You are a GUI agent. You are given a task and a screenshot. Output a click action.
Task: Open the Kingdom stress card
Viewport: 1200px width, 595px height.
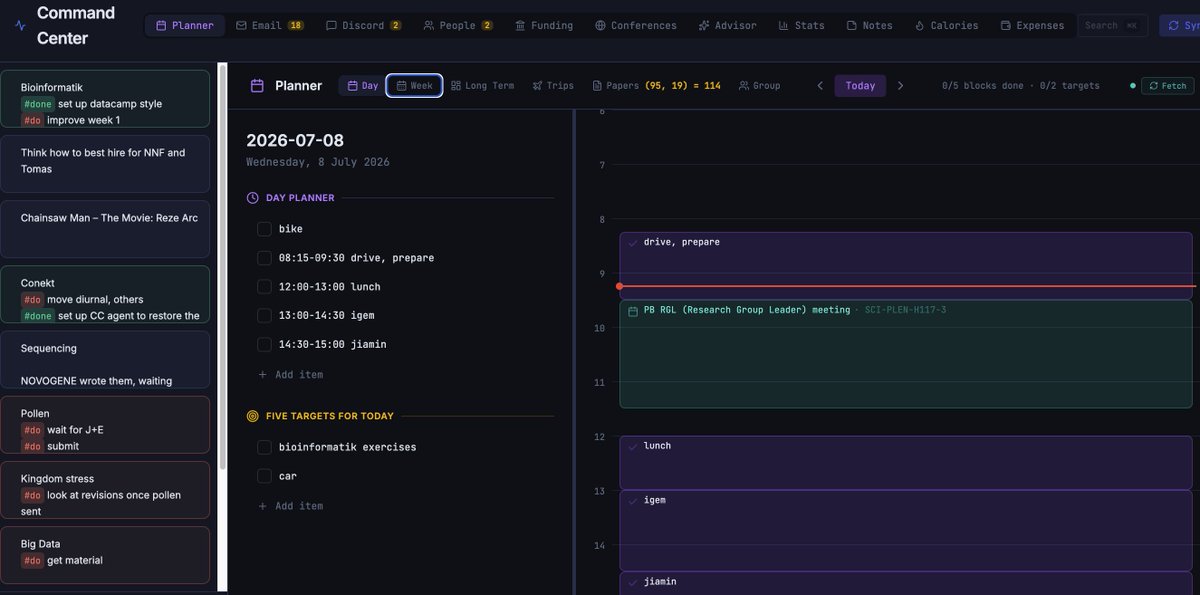coord(106,490)
